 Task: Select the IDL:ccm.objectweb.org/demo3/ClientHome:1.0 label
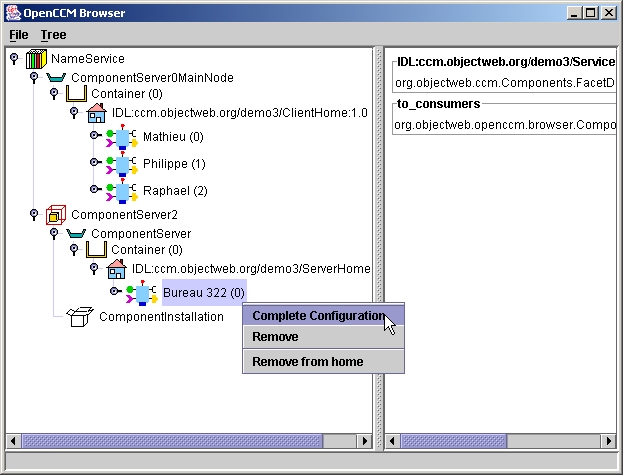(x=240, y=113)
